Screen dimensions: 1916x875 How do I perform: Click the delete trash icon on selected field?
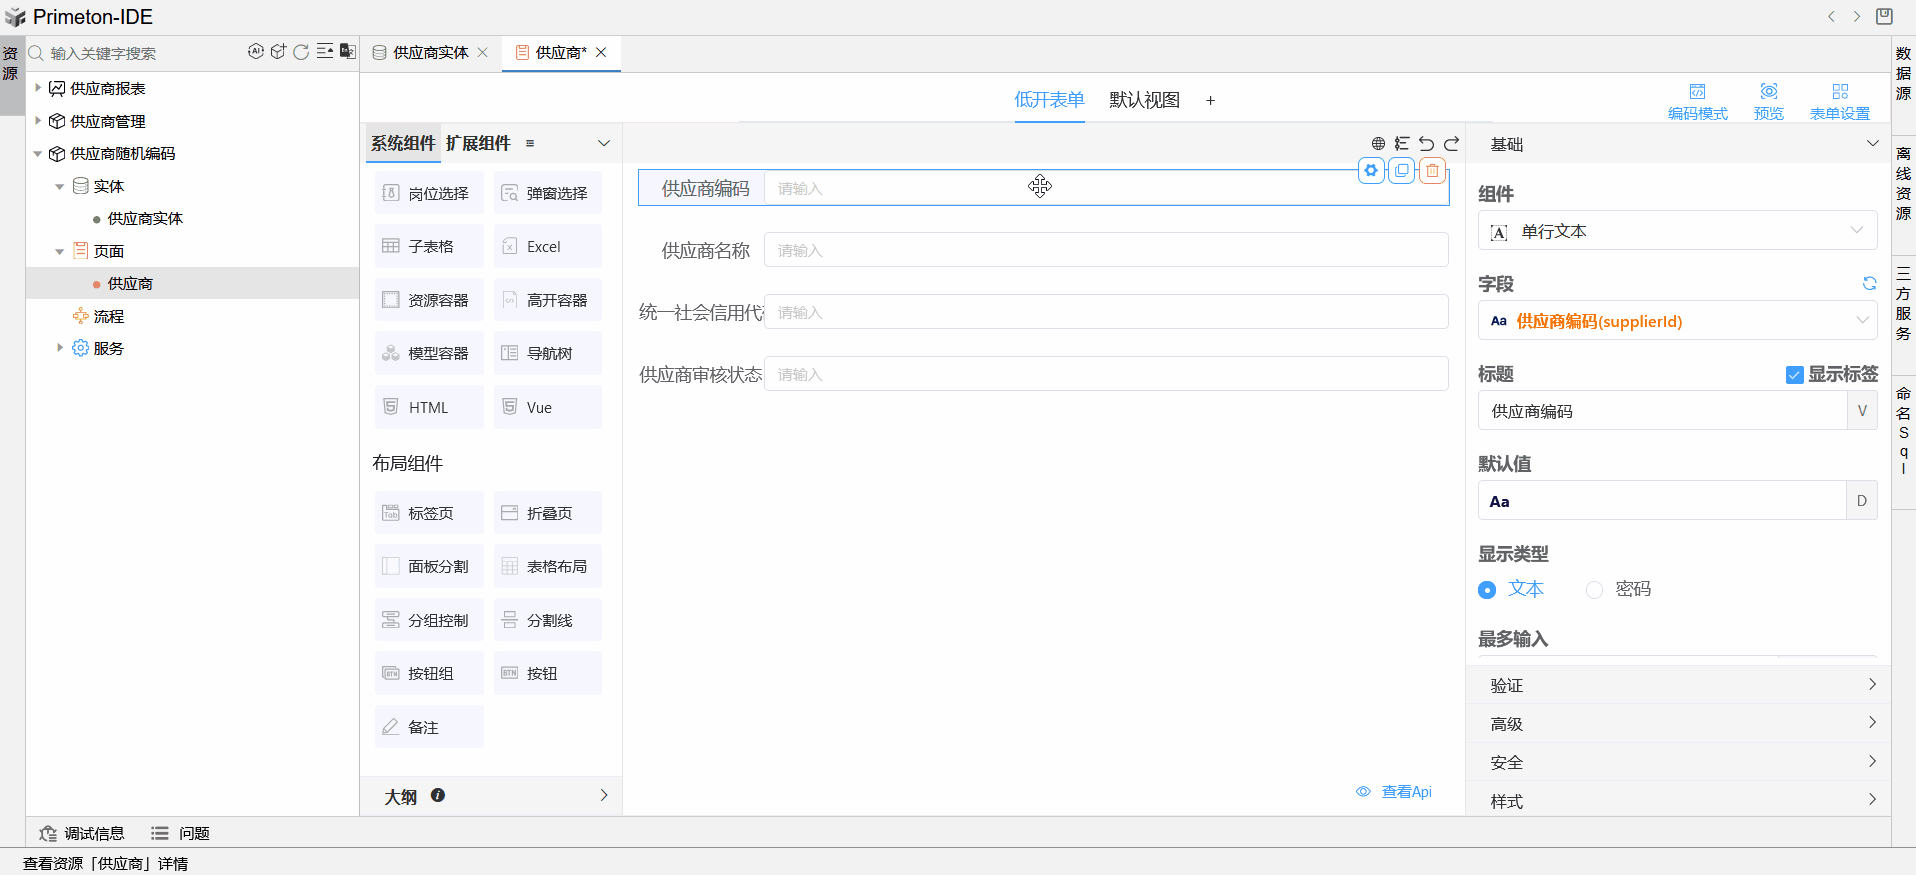pyautogui.click(x=1432, y=171)
